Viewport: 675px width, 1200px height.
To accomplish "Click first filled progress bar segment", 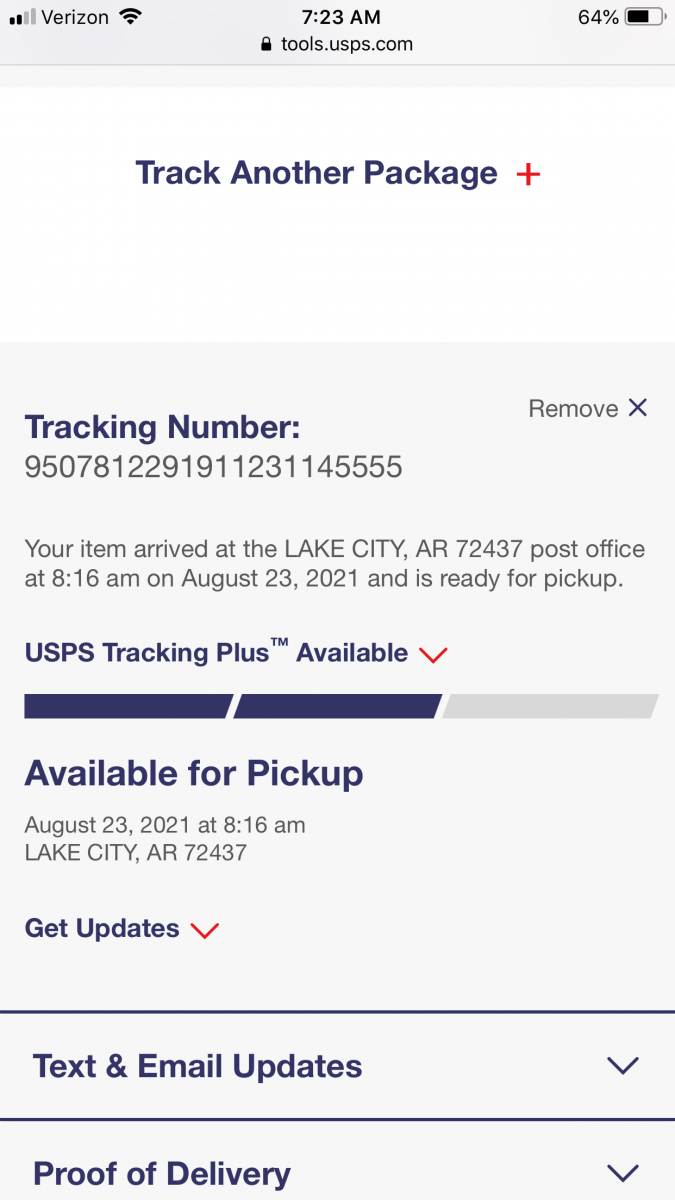I will pyautogui.click(x=127, y=706).
